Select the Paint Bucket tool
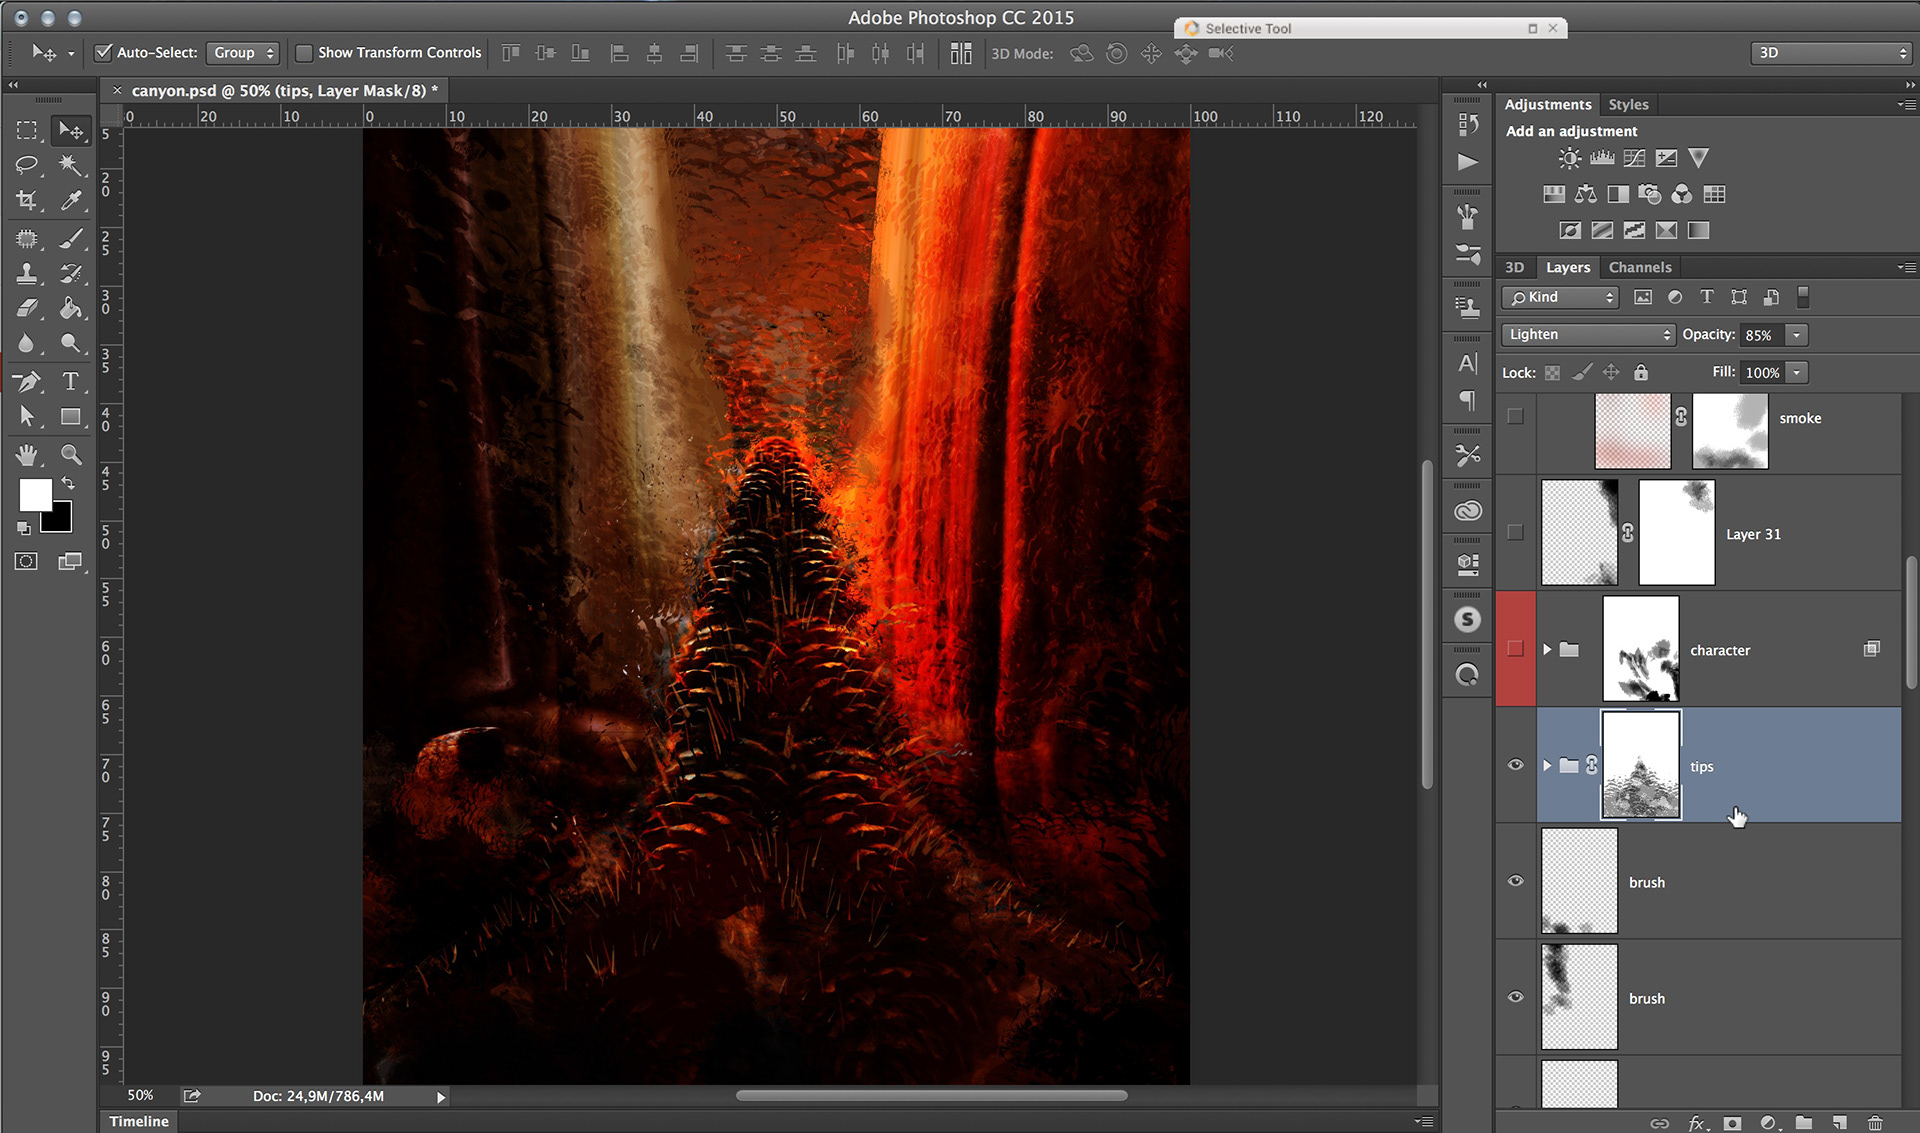1920x1133 pixels. [x=70, y=308]
